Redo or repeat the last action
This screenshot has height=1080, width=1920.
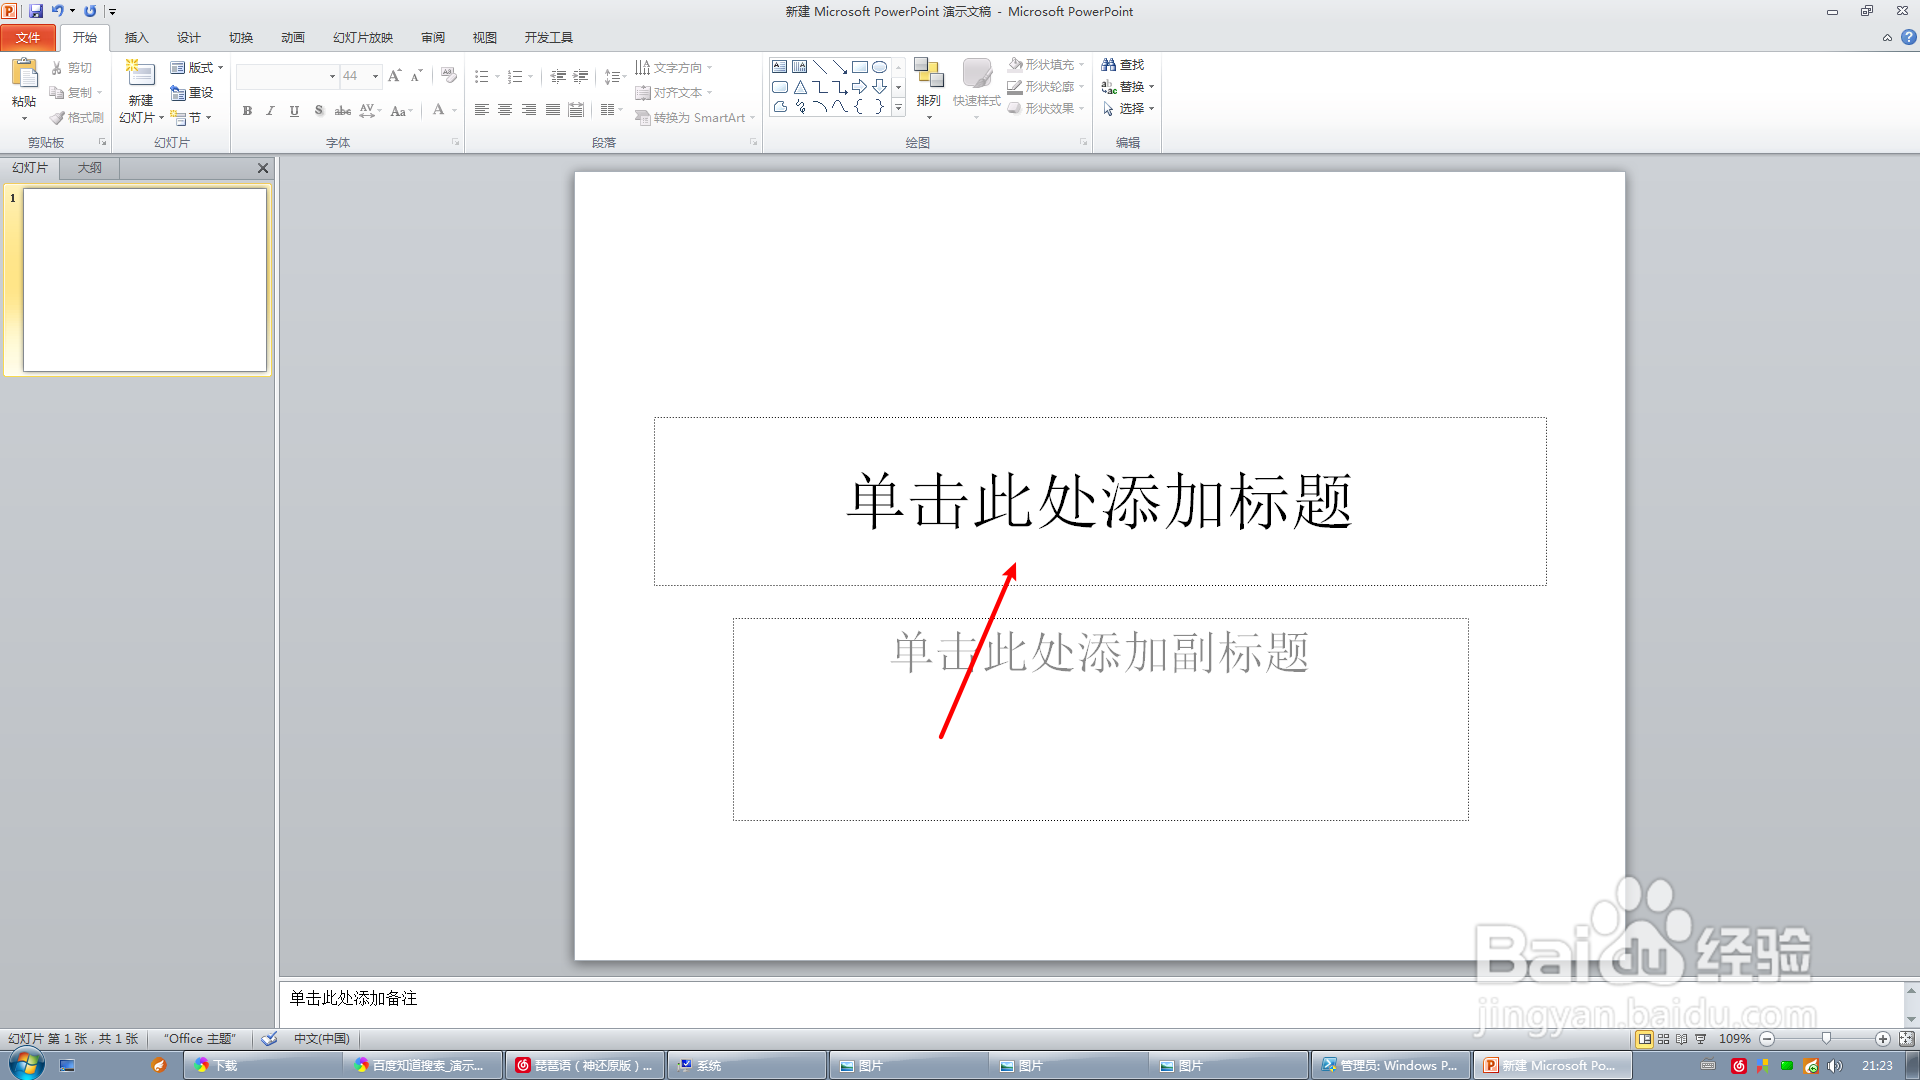pyautogui.click(x=90, y=11)
